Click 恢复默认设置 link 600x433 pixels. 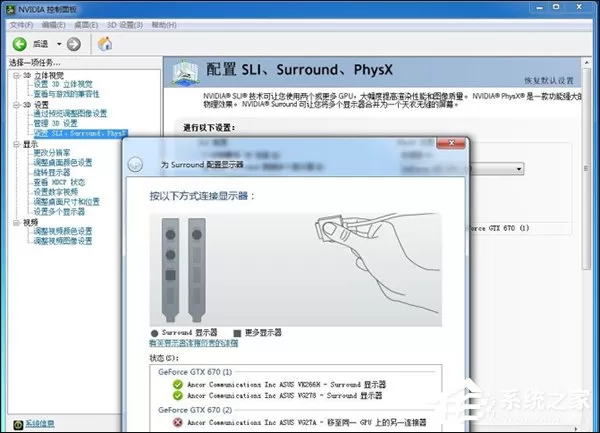click(x=549, y=81)
